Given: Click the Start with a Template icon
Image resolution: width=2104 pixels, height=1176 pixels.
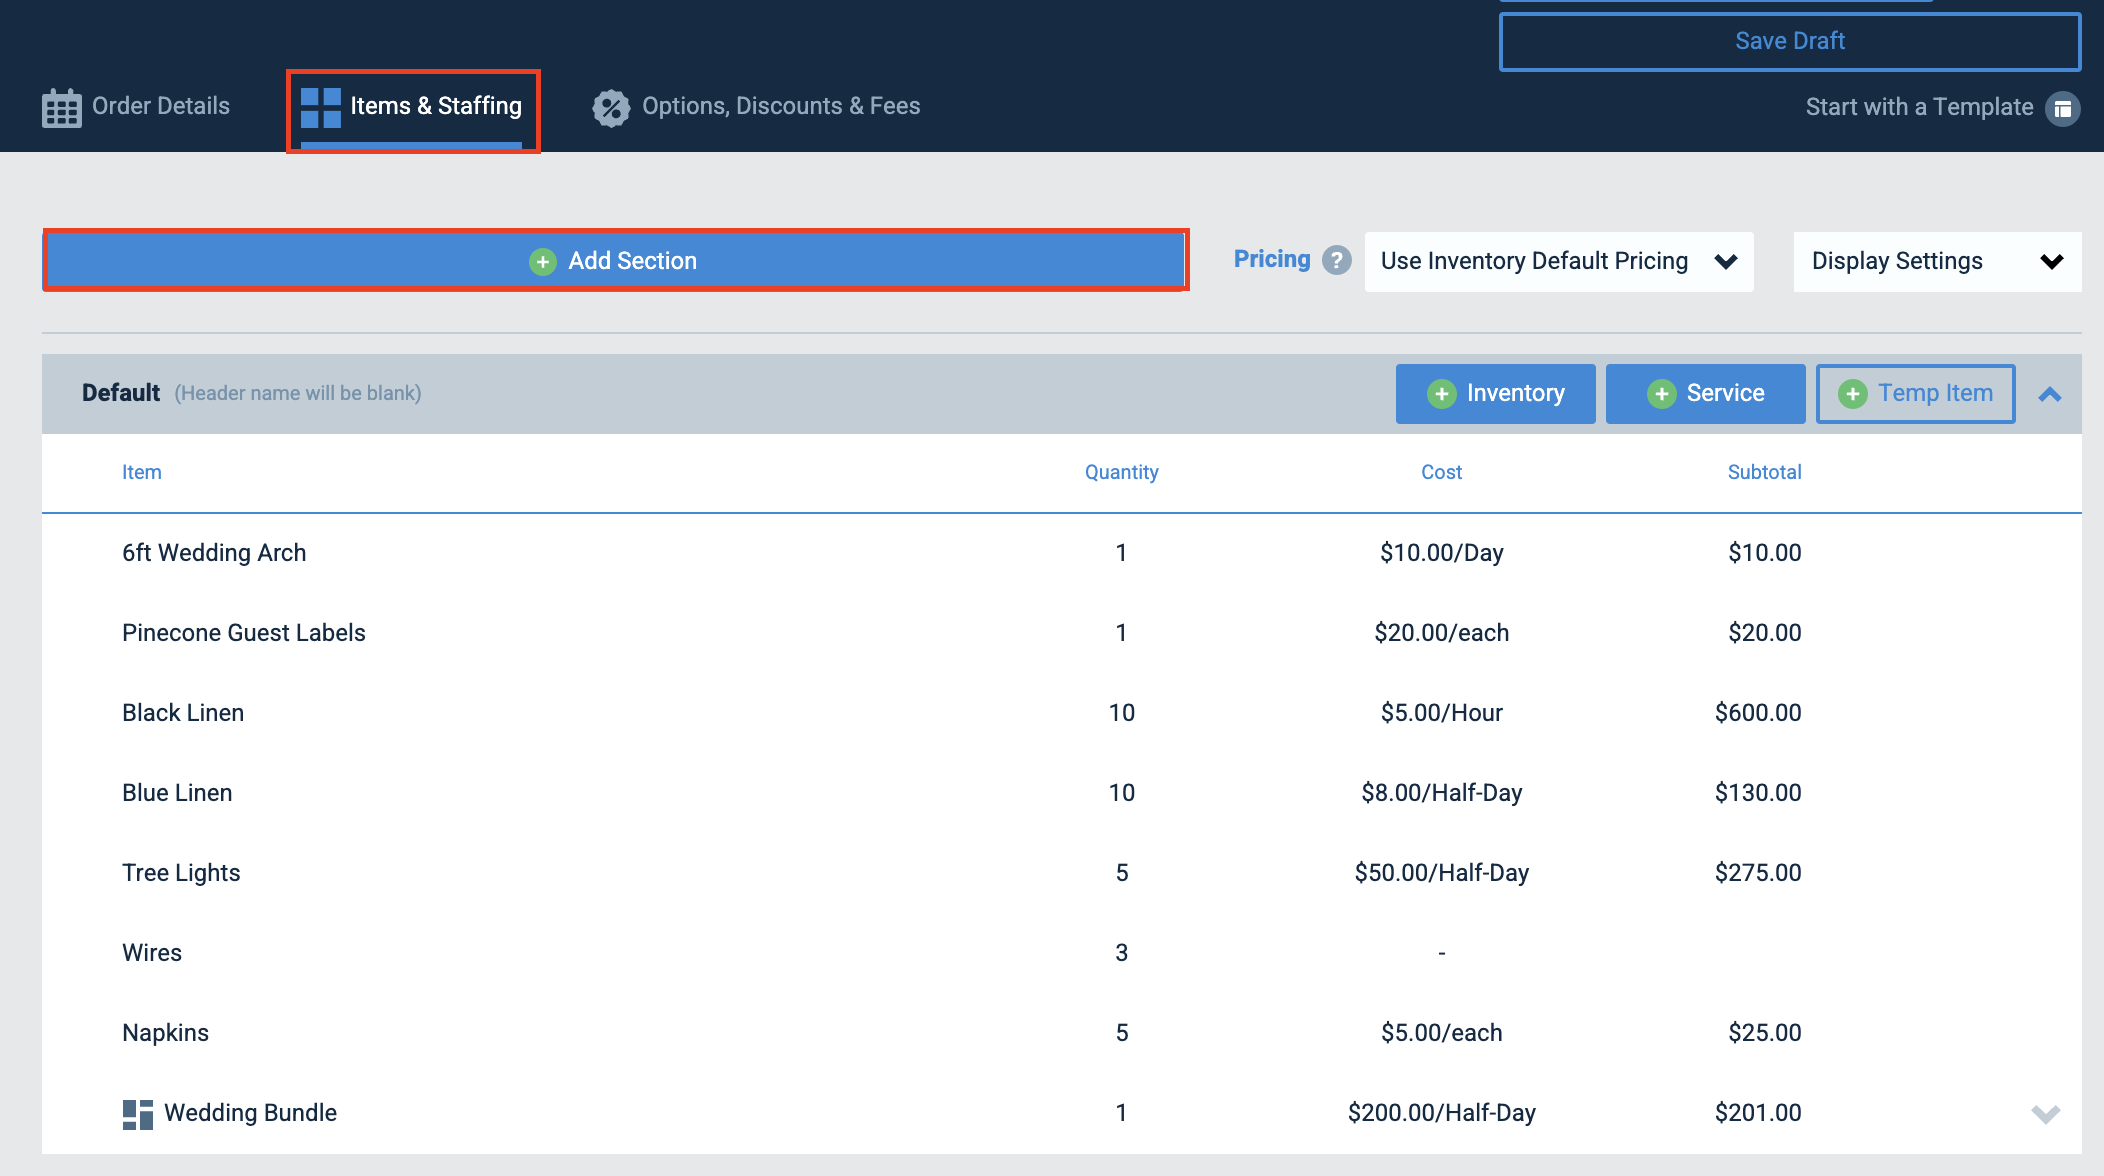Looking at the screenshot, I should pos(2062,108).
